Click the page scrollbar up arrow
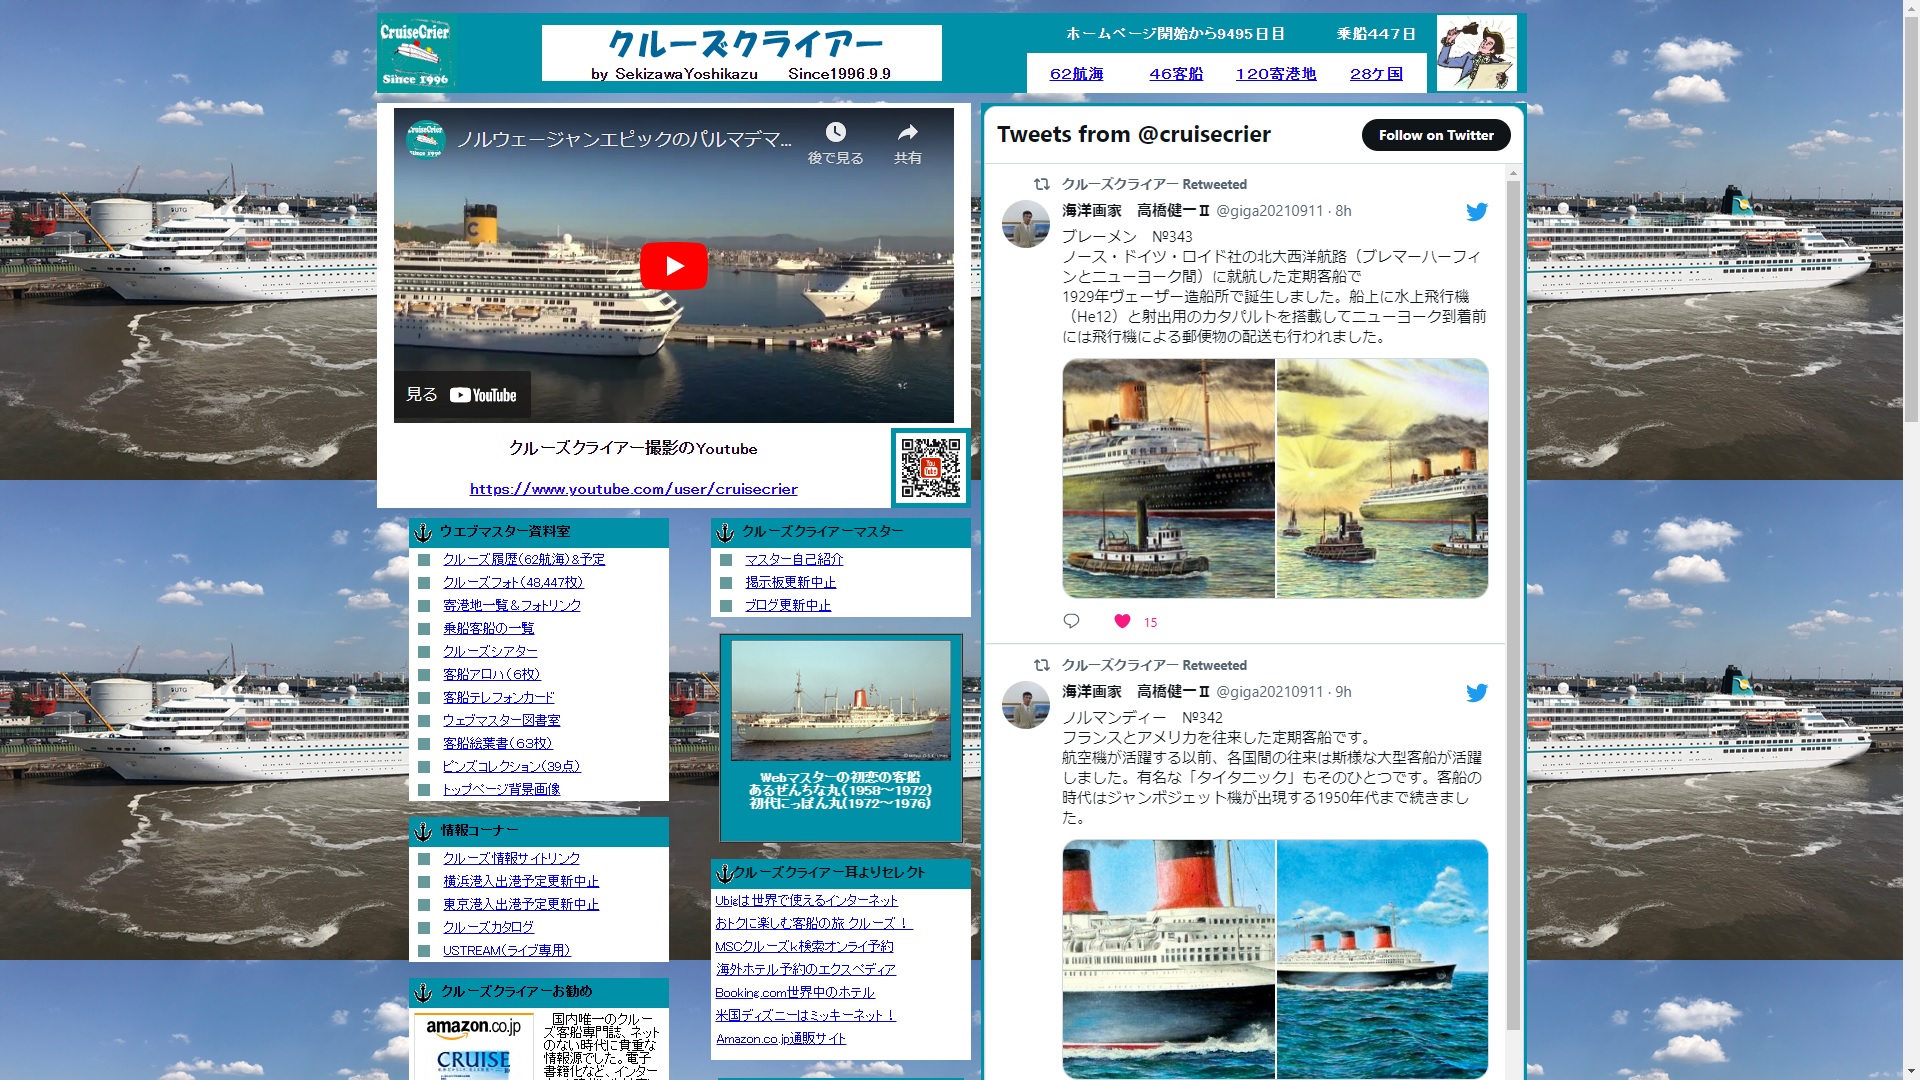This screenshot has height=1080, width=1920. [1911, 8]
